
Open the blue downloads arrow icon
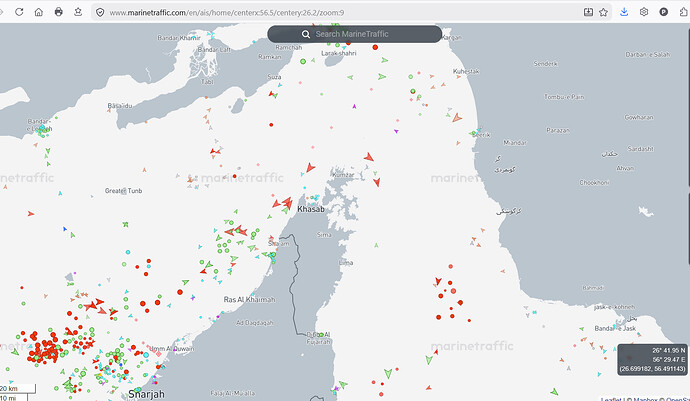(x=624, y=12)
